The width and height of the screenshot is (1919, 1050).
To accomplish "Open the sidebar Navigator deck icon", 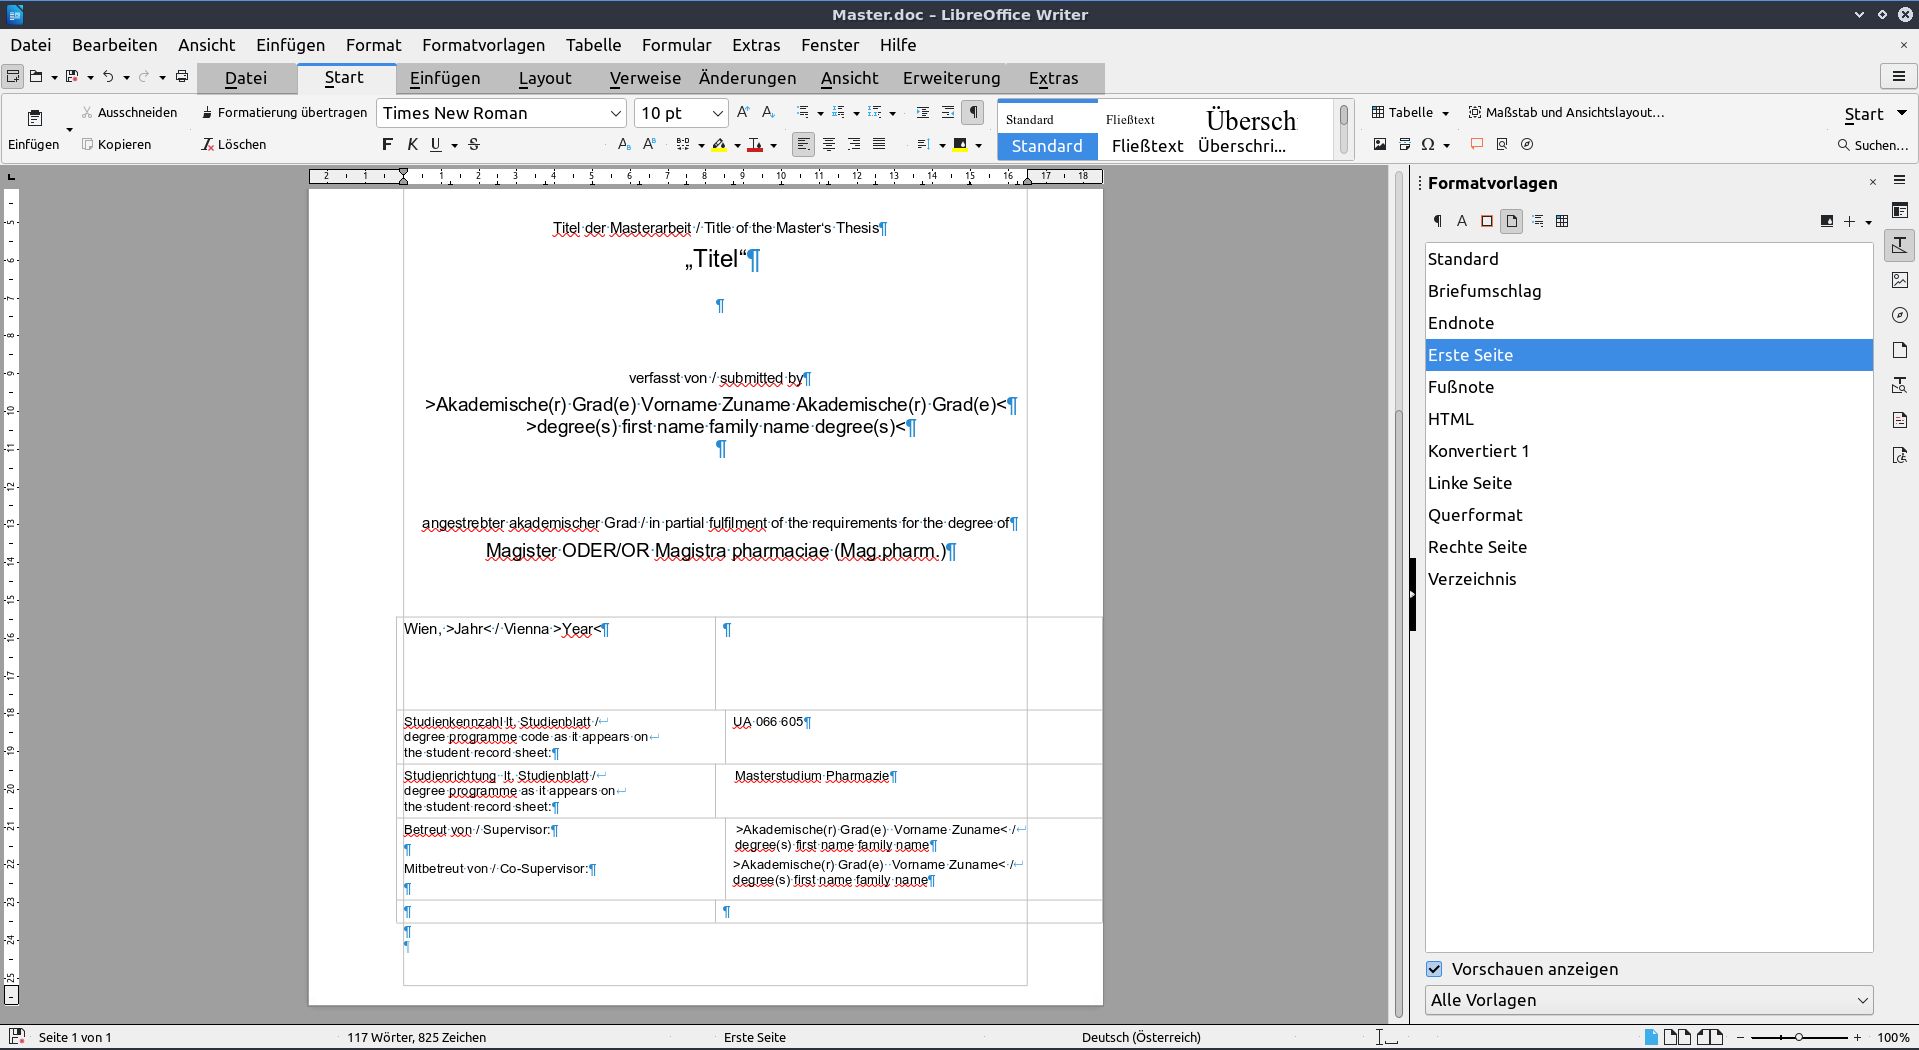I will (1900, 315).
